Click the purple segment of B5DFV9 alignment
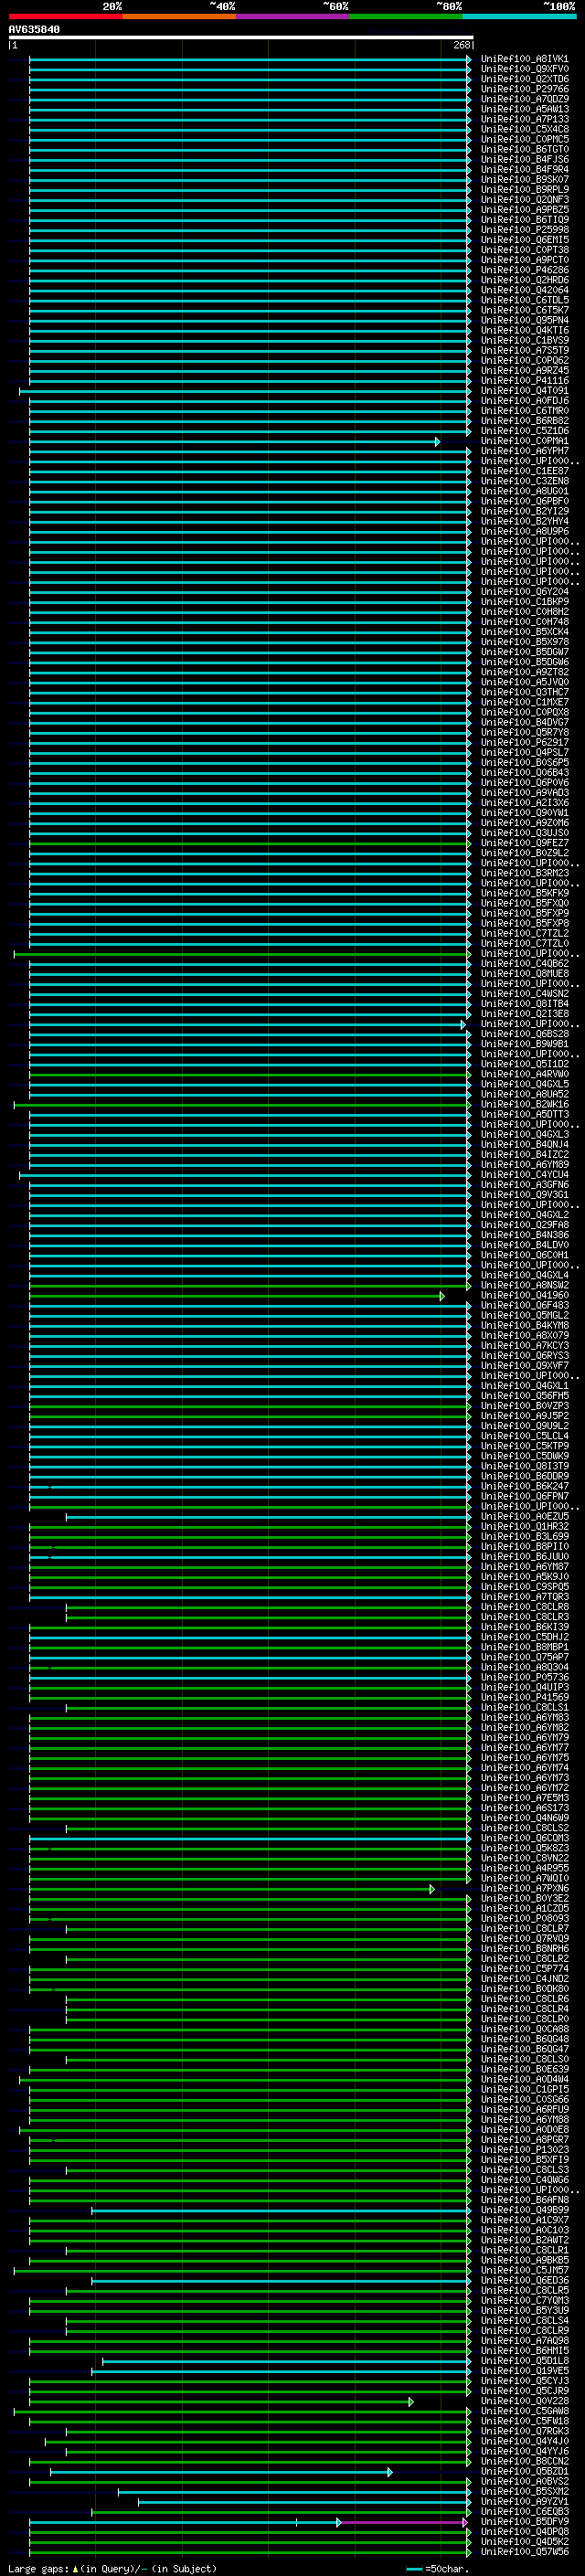The height and width of the screenshot is (2576, 585). pos(400,2523)
